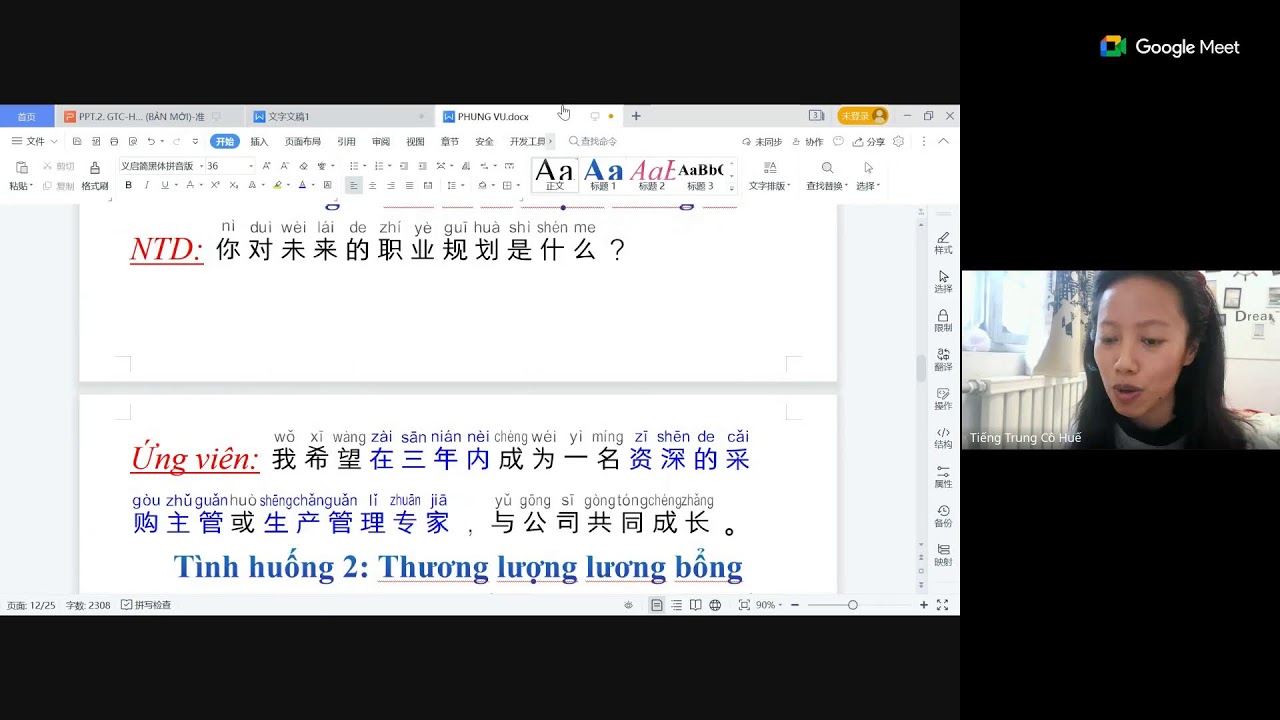Open the Find and Replace (查找替换) dropdown
Viewport: 1280px width, 720px height.
[x=827, y=186]
